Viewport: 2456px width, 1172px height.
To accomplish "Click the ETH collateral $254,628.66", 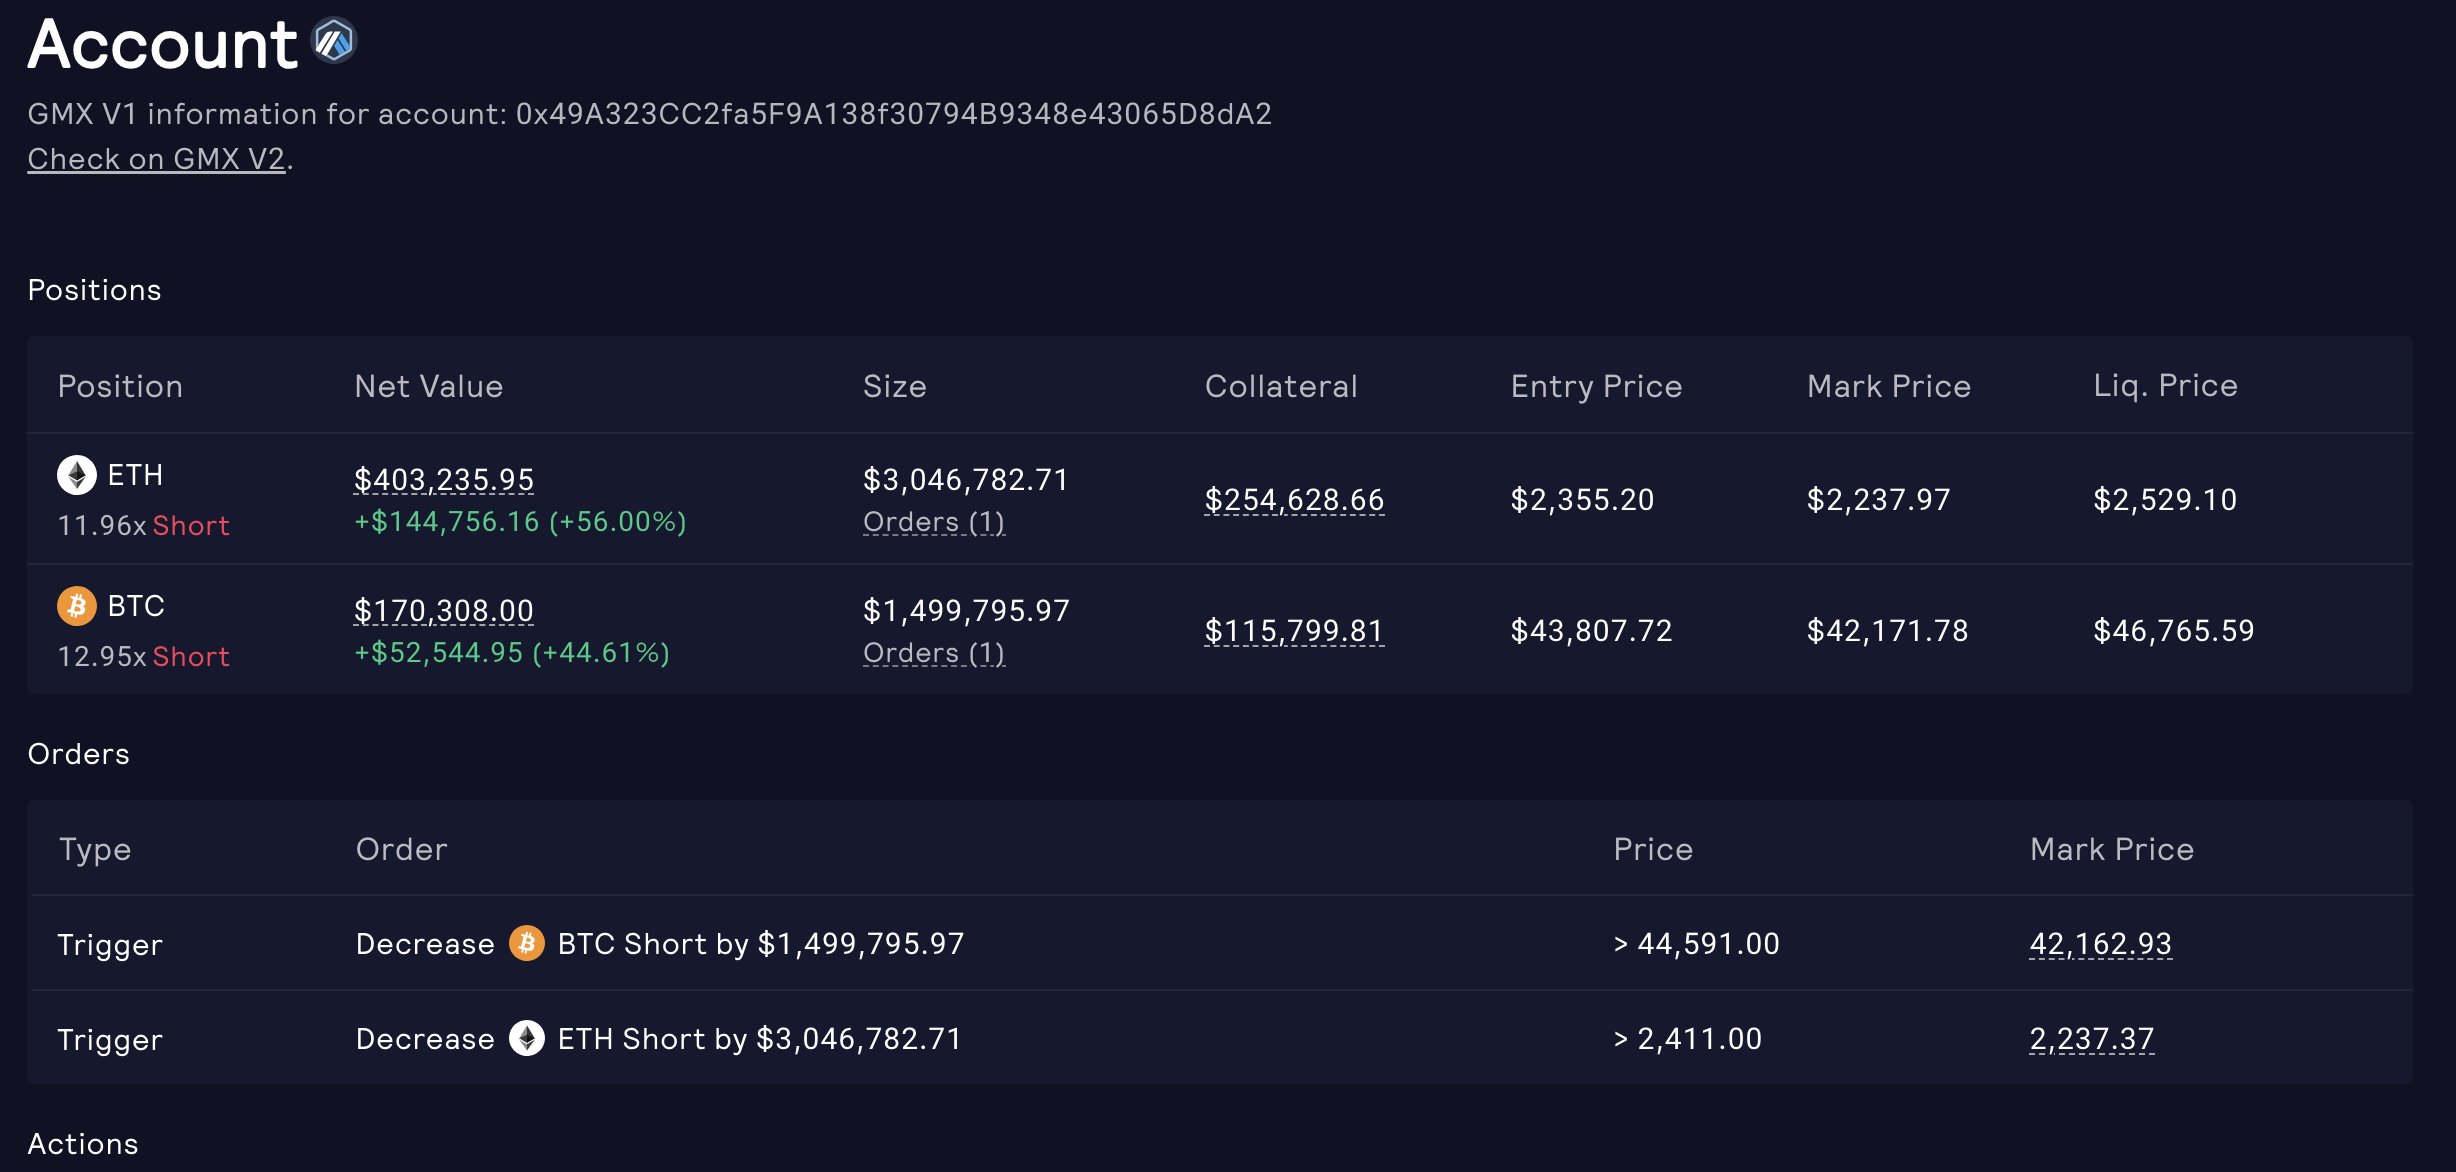I will pos(1295,500).
